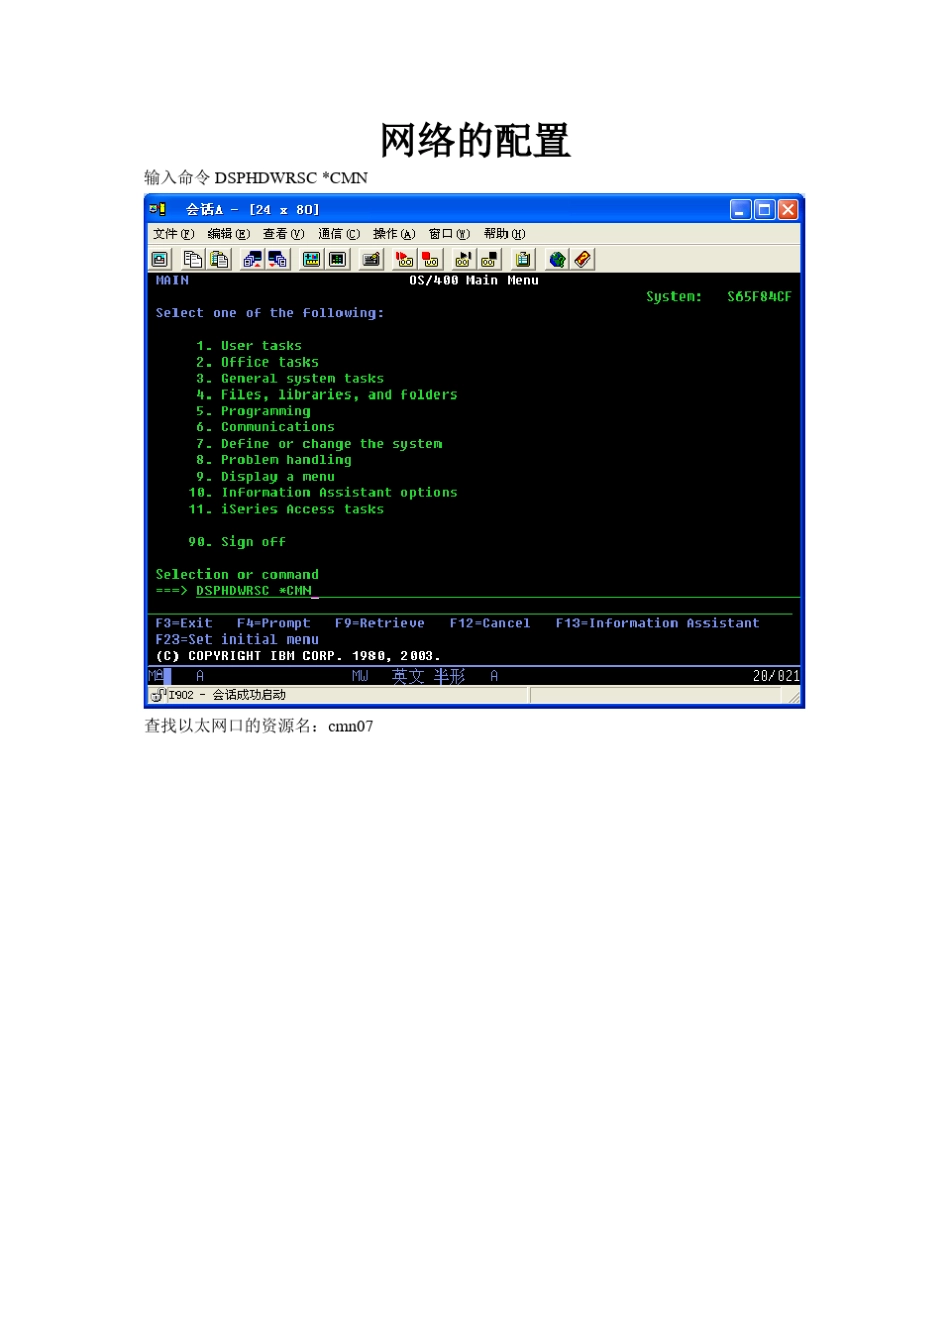Click the F9=Retrieve function key text
Screen dimensions: 950x1344
tap(380, 623)
